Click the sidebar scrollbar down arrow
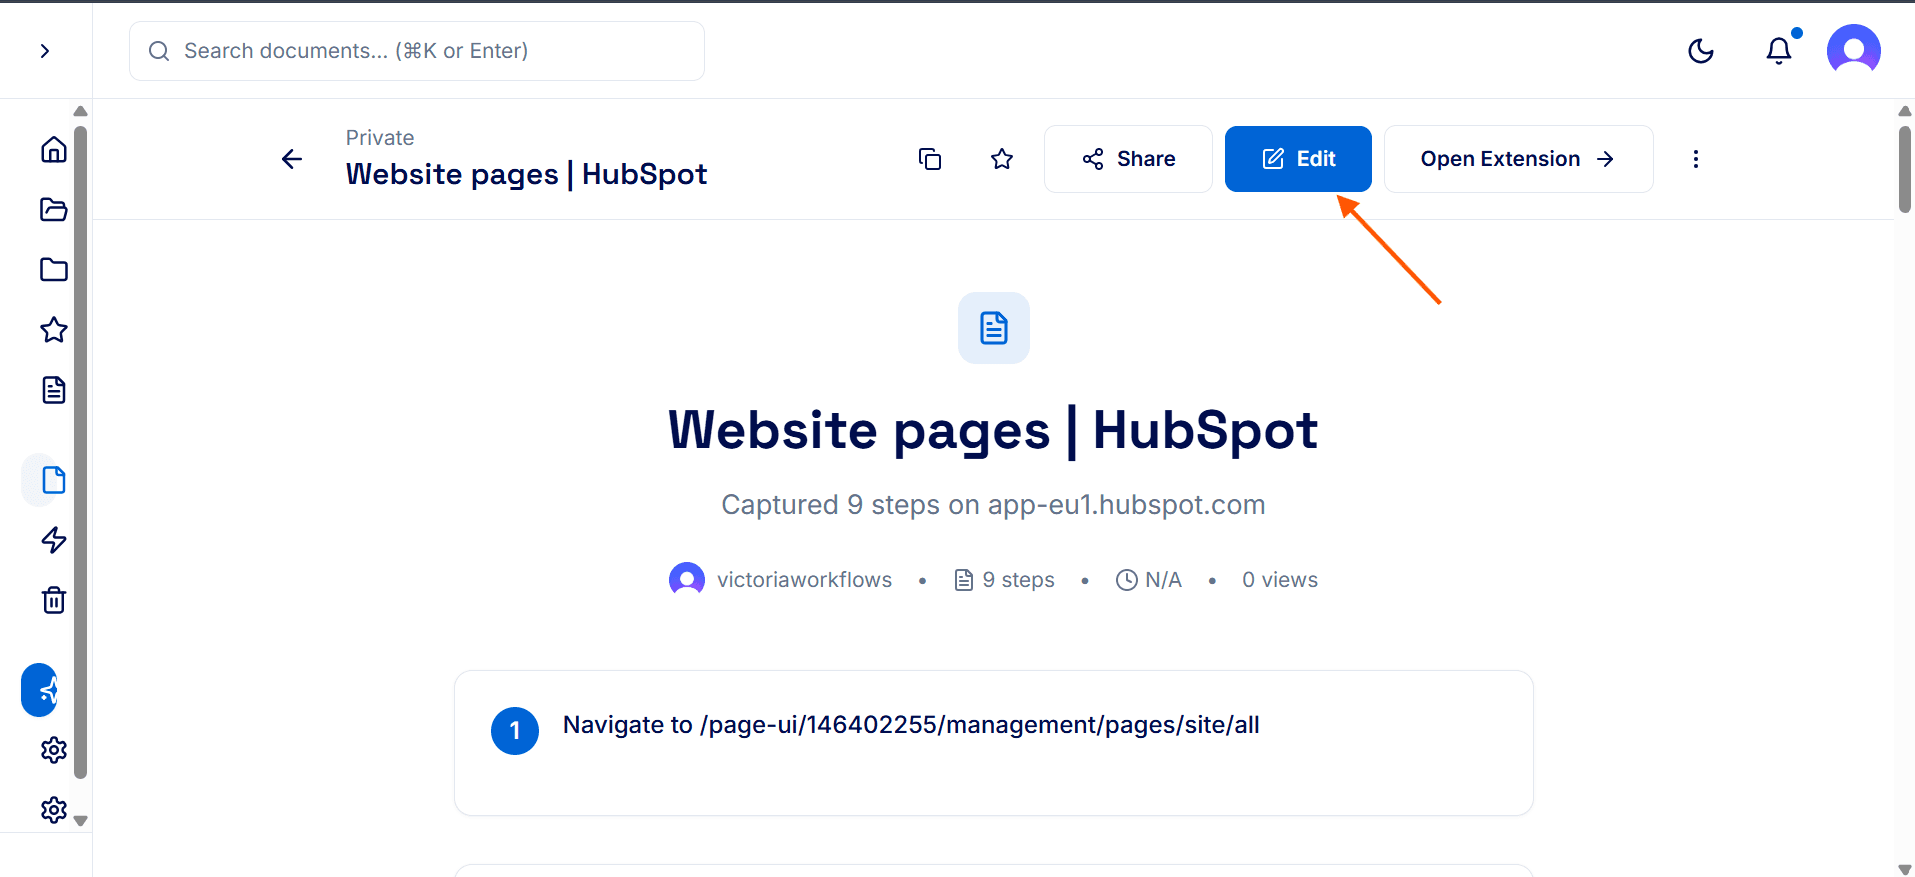This screenshot has width=1915, height=877. click(81, 820)
